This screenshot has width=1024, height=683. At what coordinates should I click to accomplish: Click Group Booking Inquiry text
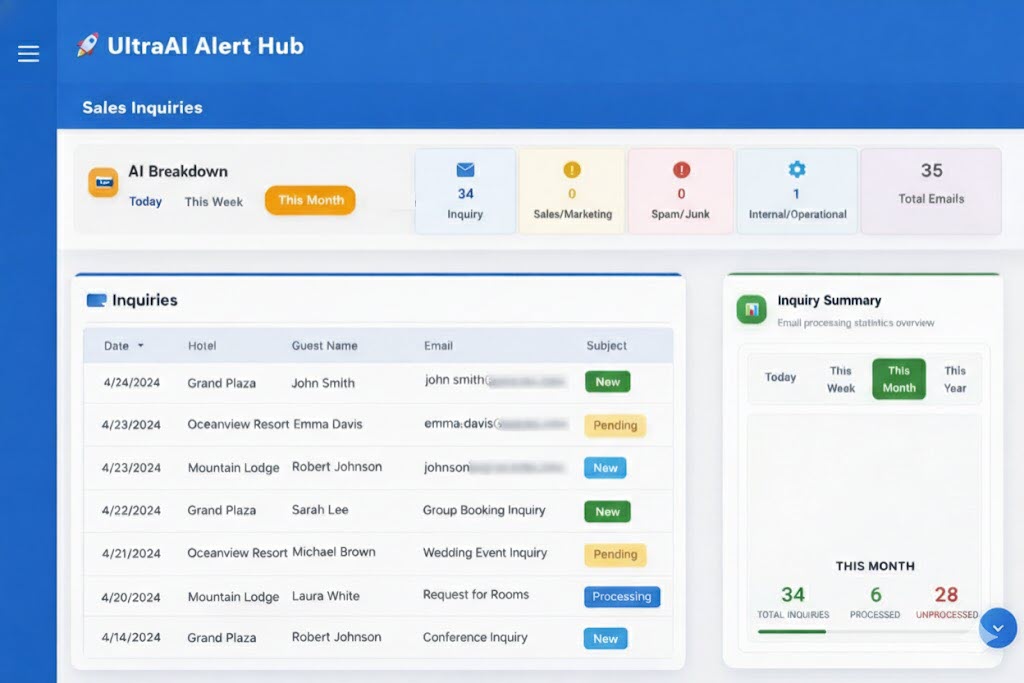pos(483,510)
